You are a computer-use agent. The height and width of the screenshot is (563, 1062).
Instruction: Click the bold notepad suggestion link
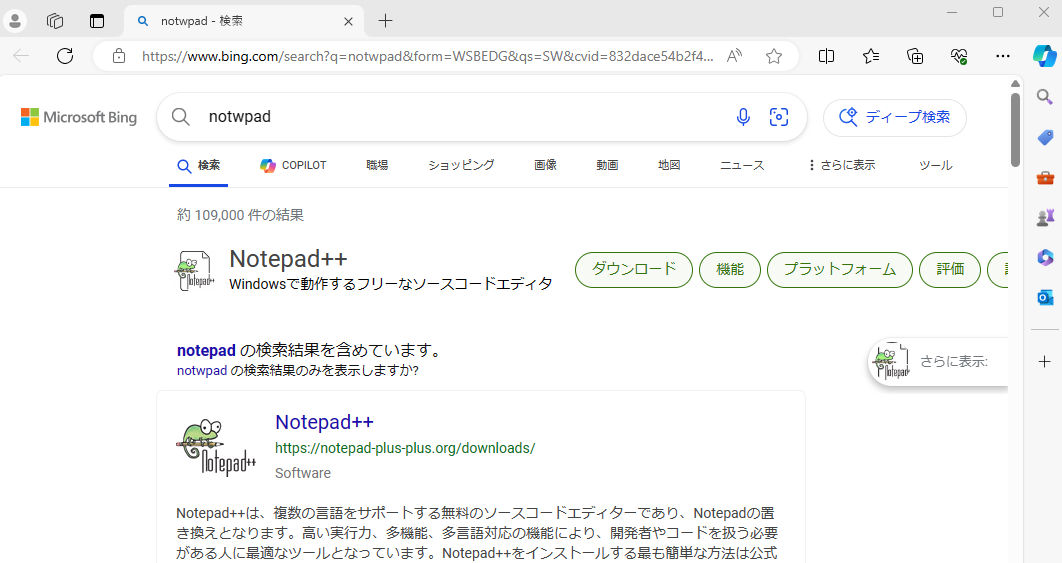[206, 350]
